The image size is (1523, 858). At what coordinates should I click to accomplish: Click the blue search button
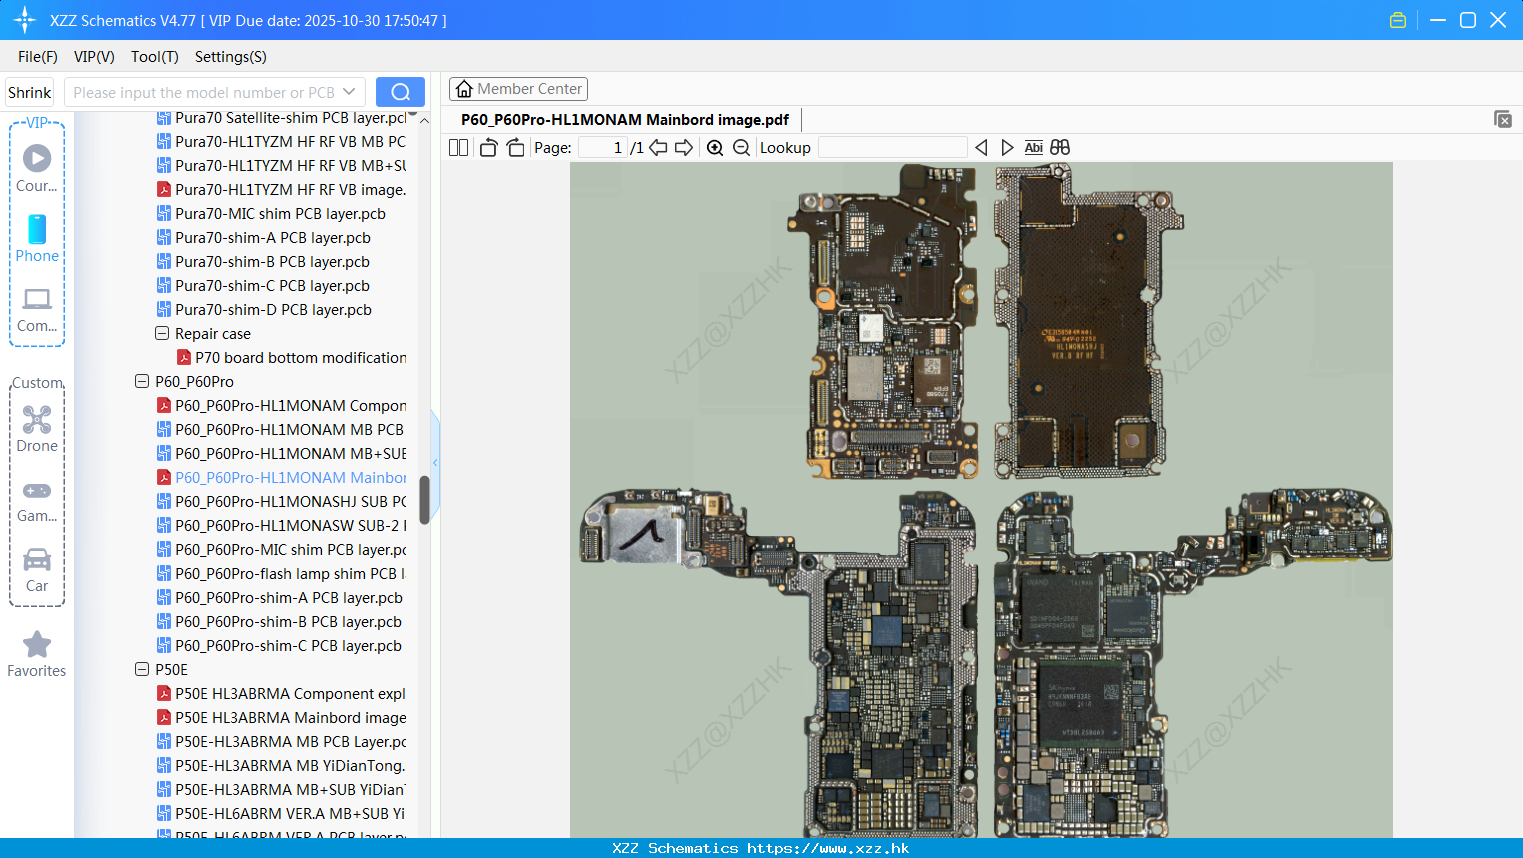[x=400, y=92]
